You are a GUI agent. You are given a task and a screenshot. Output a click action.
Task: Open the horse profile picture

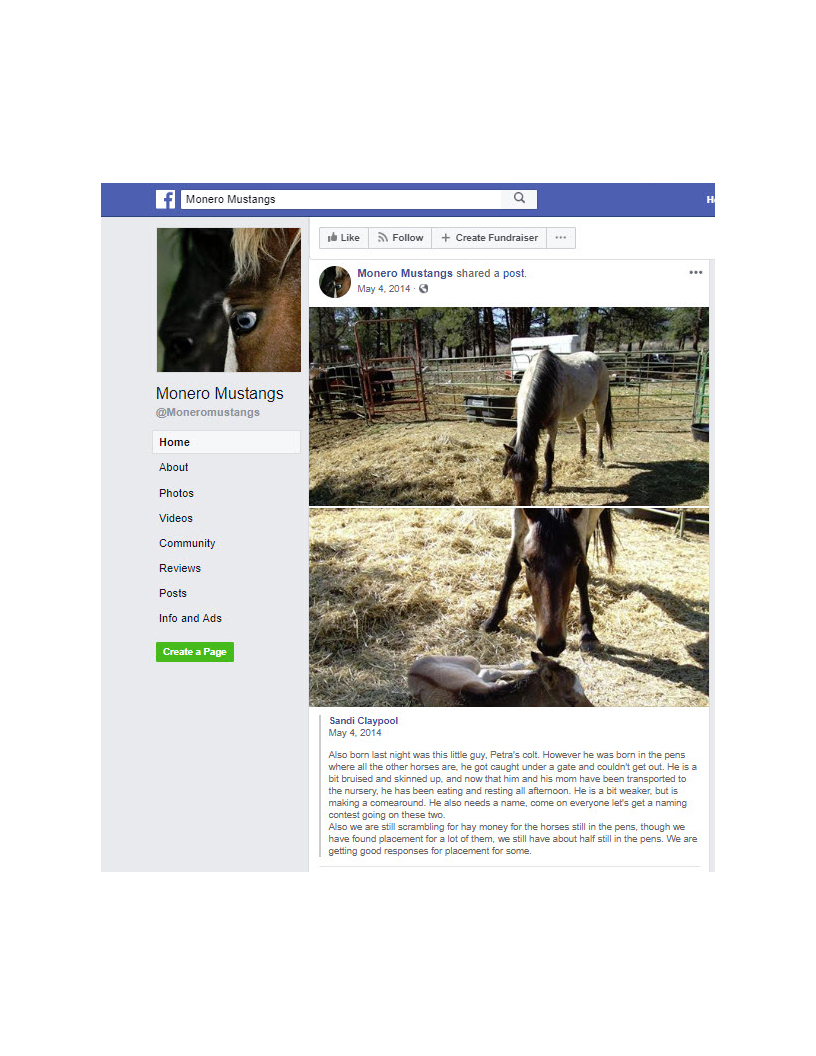coord(229,300)
